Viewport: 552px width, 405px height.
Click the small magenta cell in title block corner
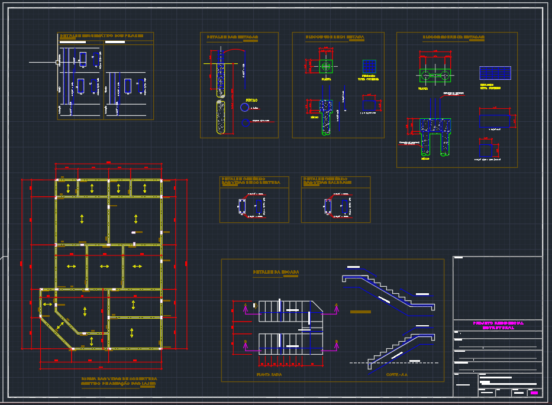coord(534,393)
